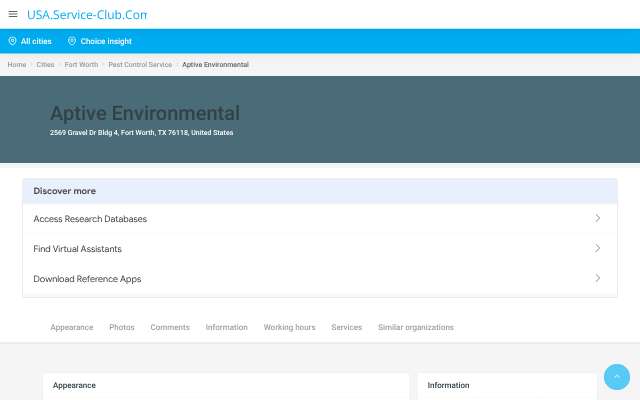Open the All cities link
The height and width of the screenshot is (400, 640).
pyautogui.click(x=36, y=41)
